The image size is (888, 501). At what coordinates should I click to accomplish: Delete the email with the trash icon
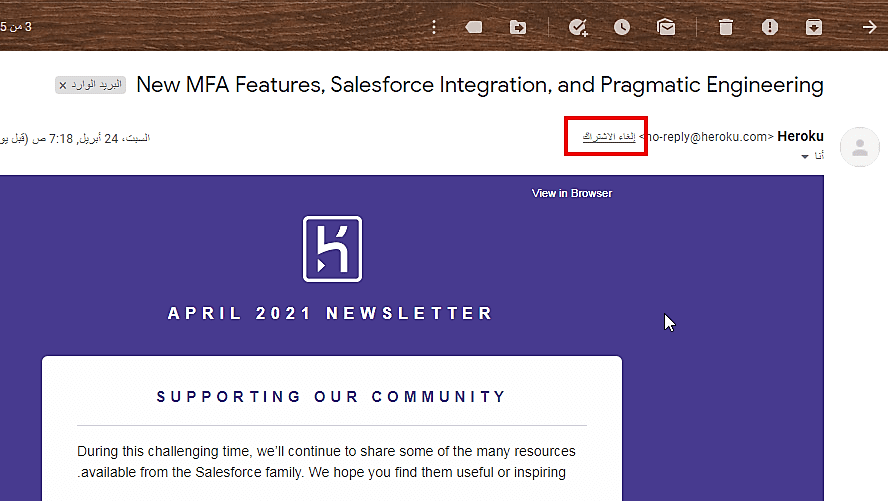(x=726, y=27)
